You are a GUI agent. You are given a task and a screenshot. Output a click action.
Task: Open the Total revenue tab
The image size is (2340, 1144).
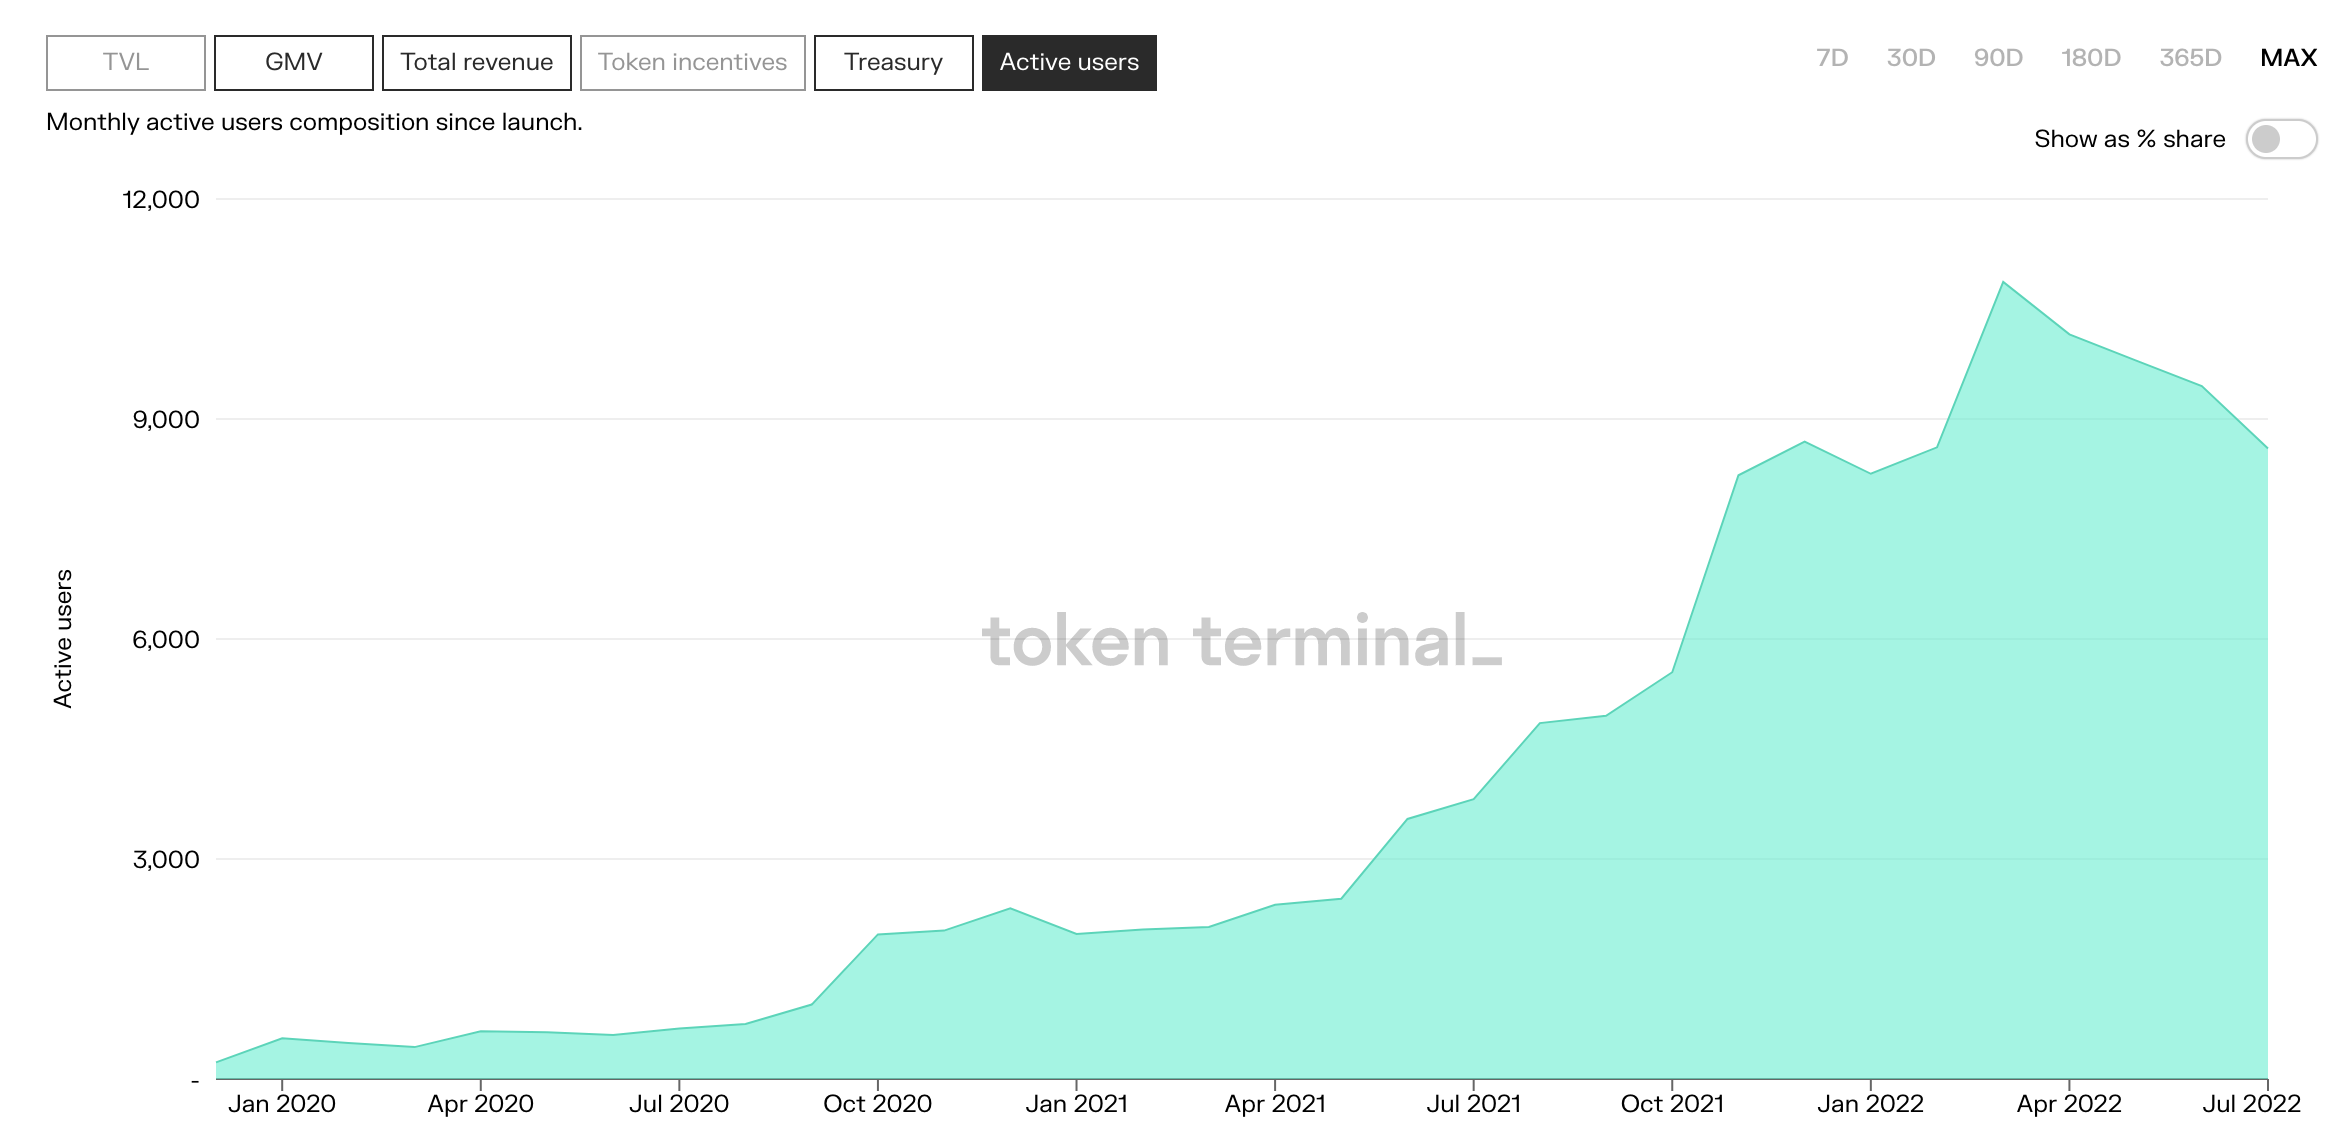click(x=477, y=63)
